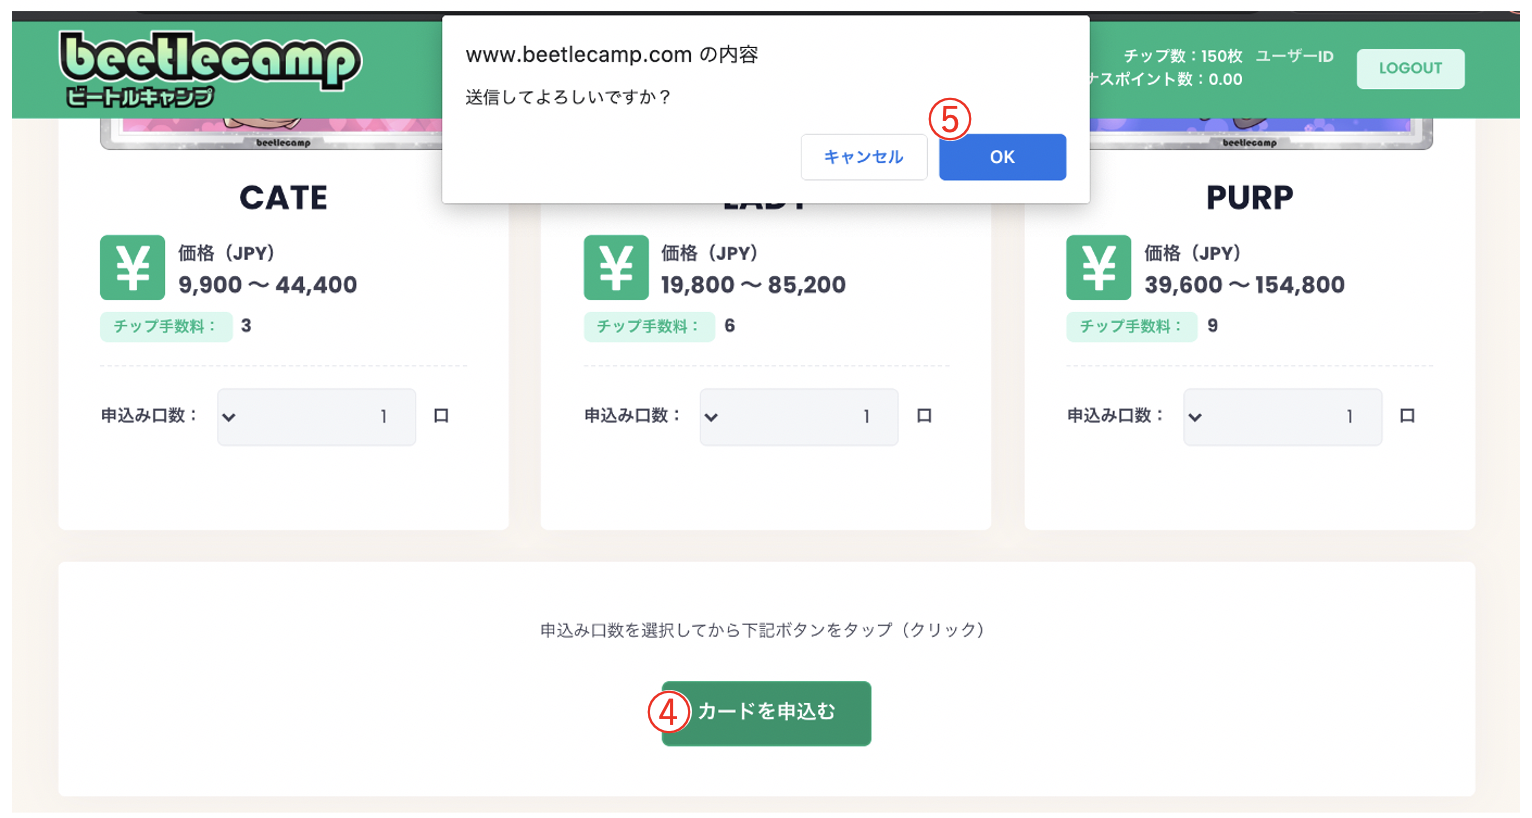Click the beetlecamp logo in the header
The height and width of the screenshot is (818, 1532).
point(210,69)
